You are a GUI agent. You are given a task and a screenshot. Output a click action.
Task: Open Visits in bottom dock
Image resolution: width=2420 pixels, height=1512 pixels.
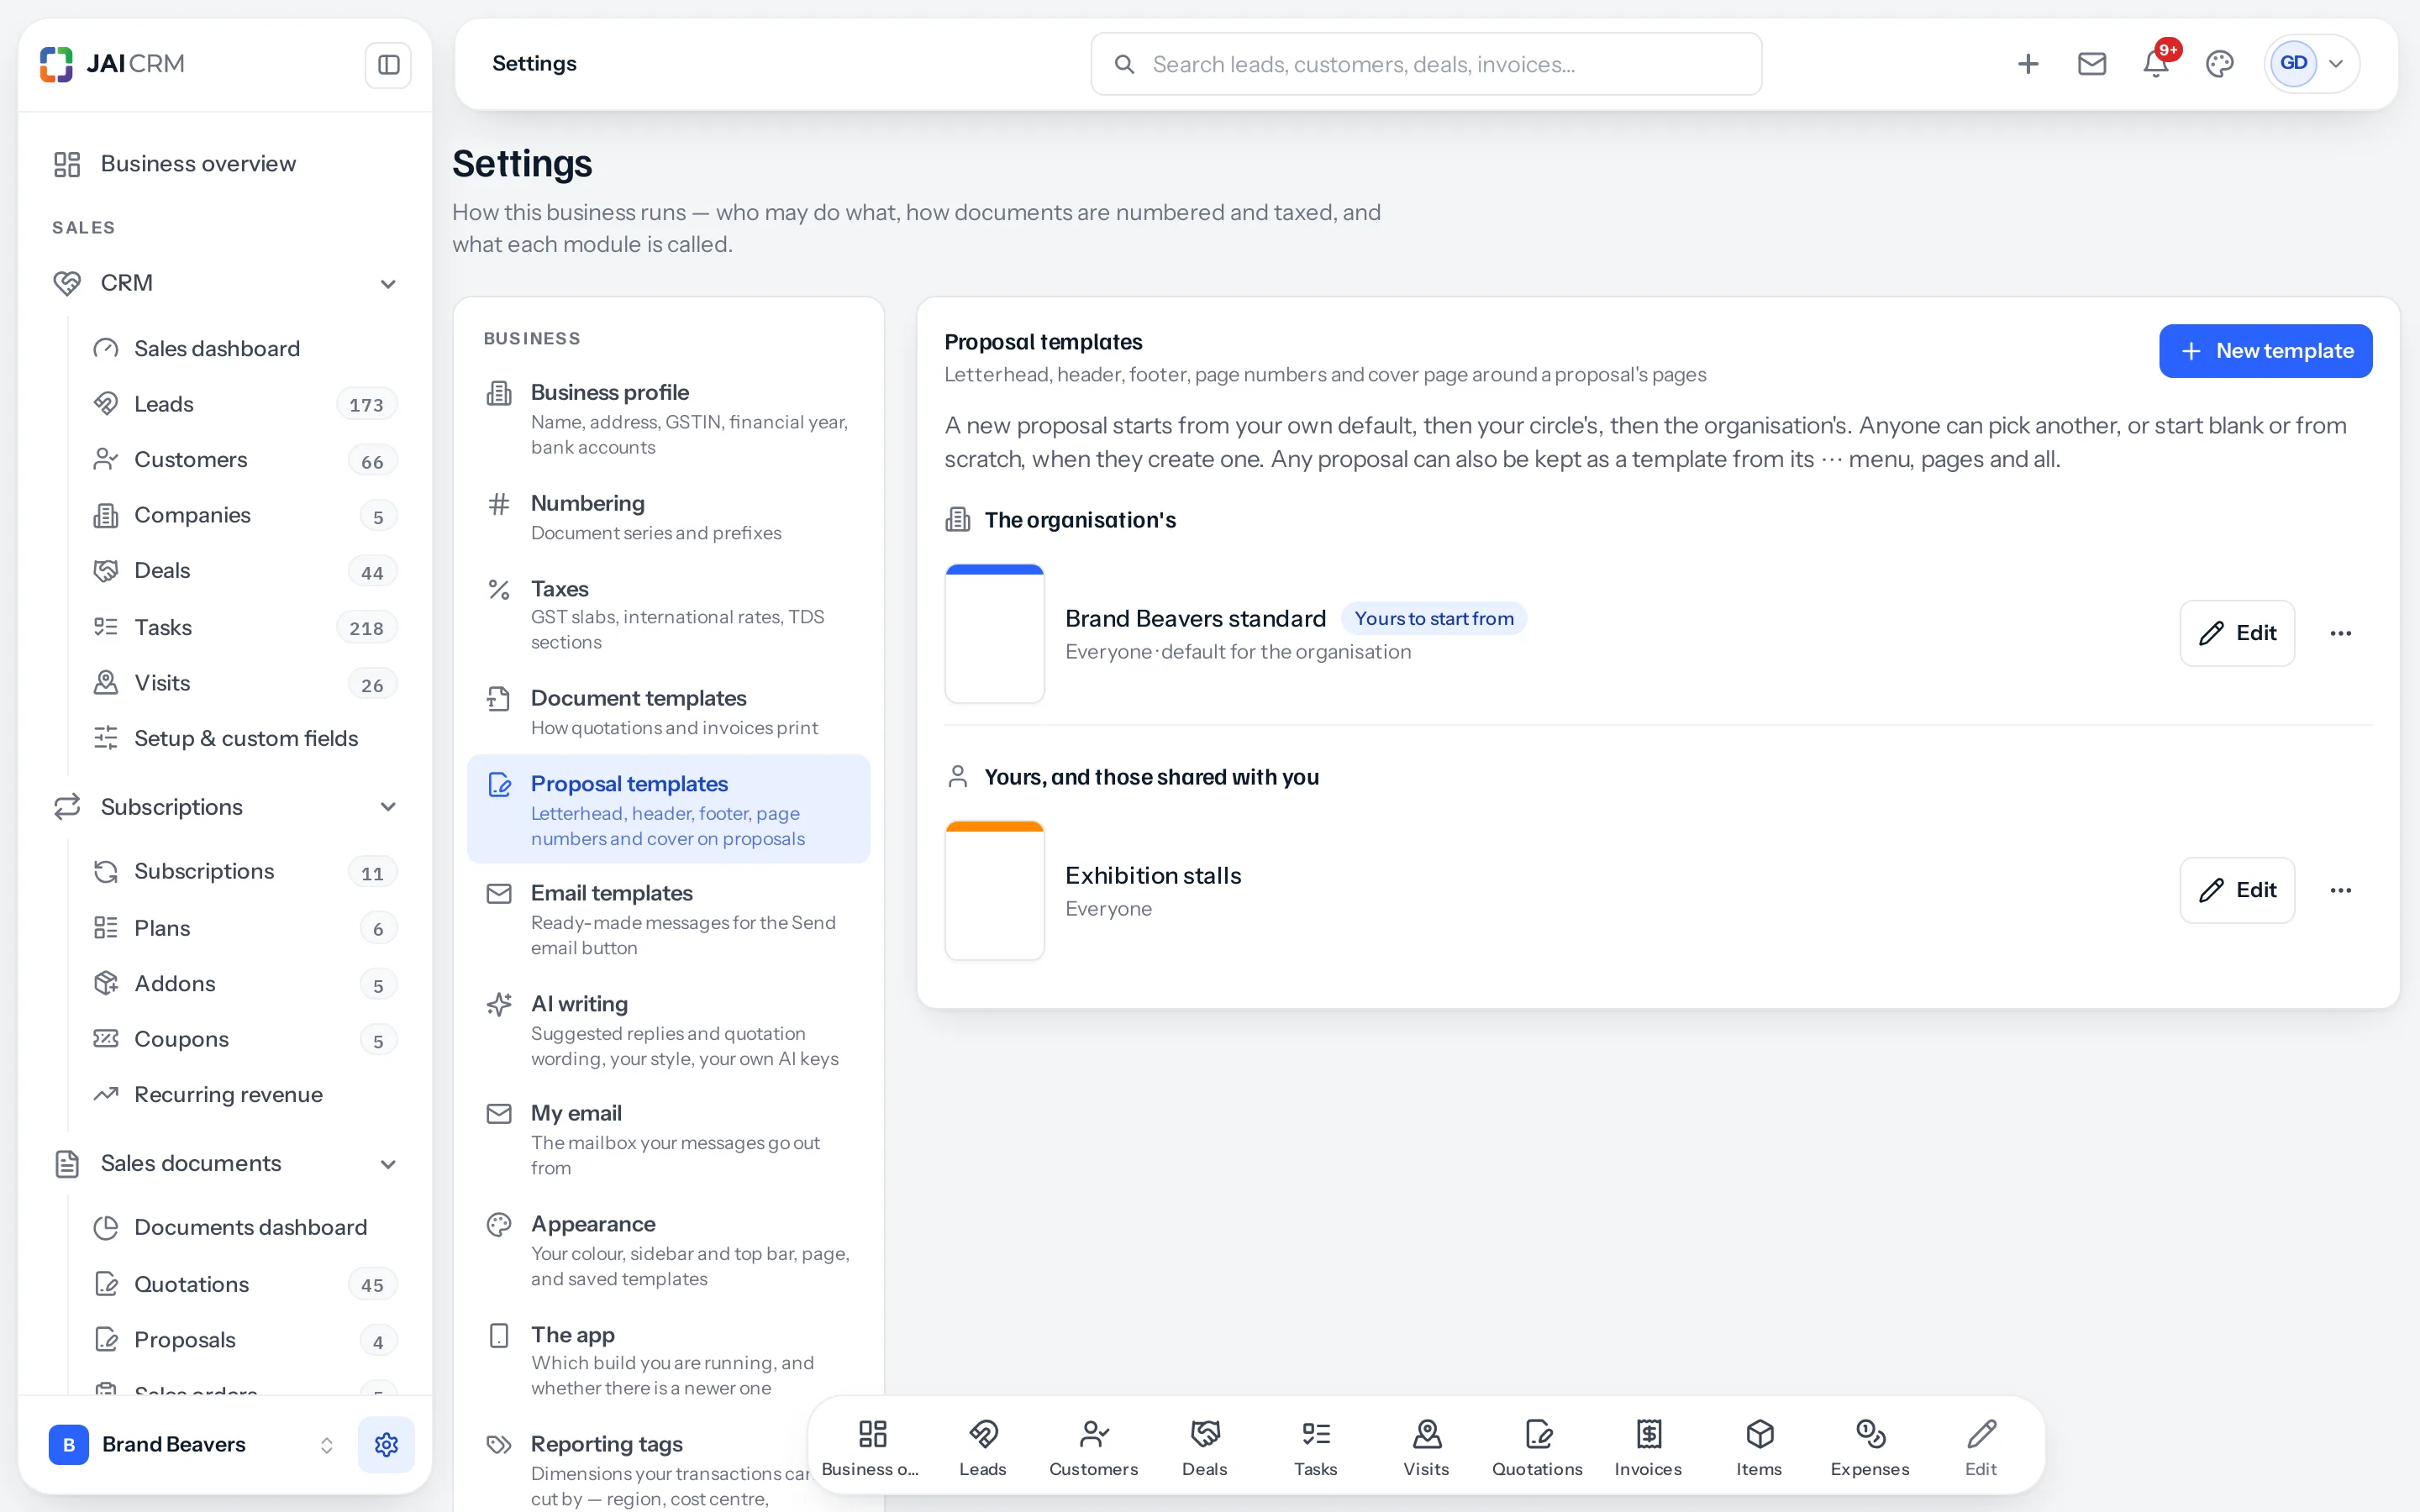pos(1426,1447)
